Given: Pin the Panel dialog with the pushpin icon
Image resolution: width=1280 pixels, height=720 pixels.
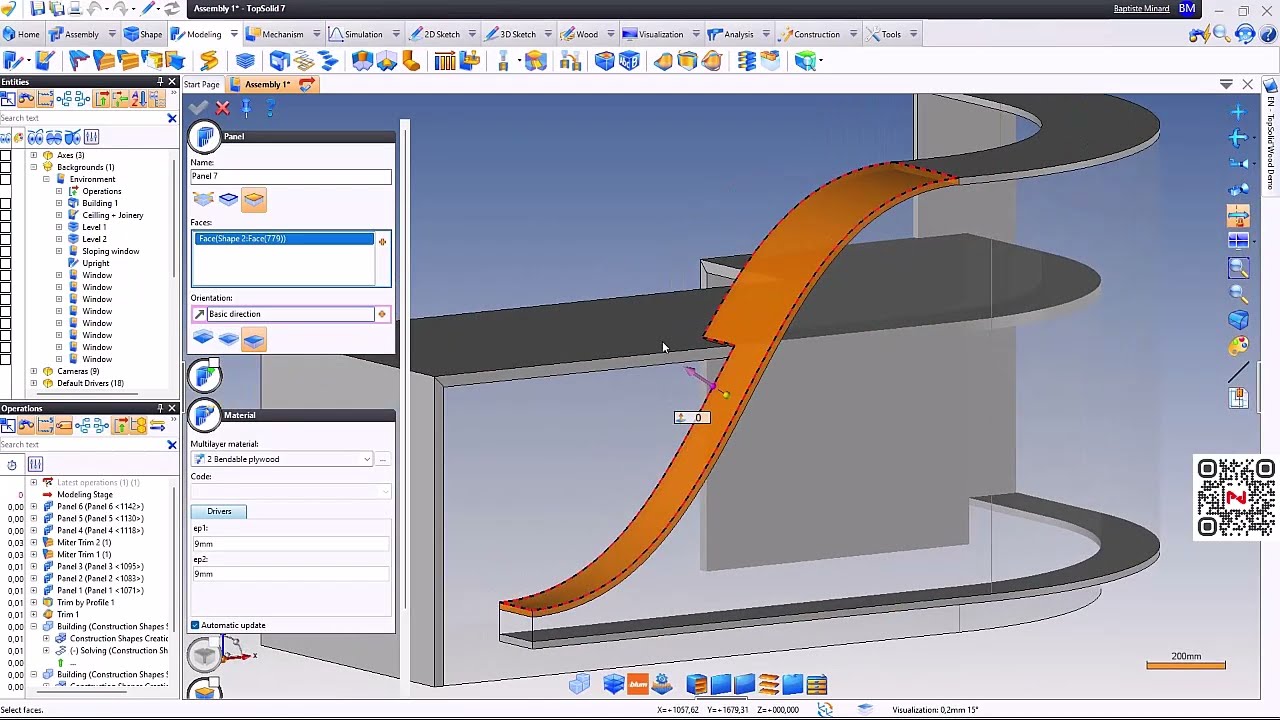Looking at the screenshot, I should 246,108.
